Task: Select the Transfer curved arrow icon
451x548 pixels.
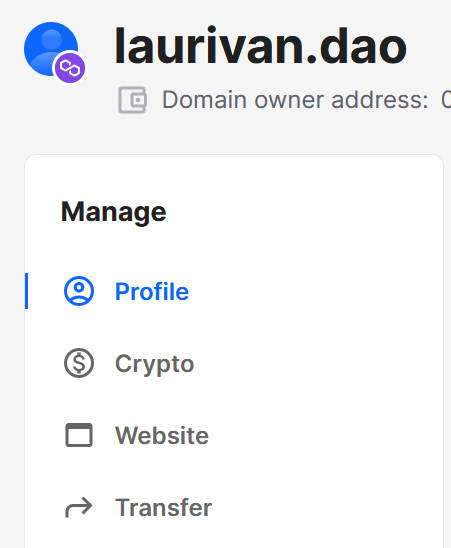Action: click(79, 507)
